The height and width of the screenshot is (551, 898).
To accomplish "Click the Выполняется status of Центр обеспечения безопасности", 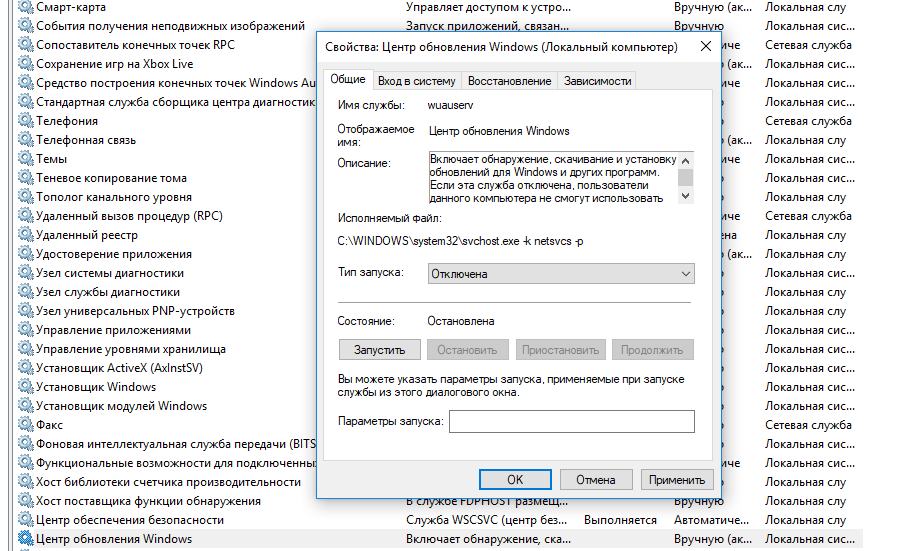I will click(620, 520).
